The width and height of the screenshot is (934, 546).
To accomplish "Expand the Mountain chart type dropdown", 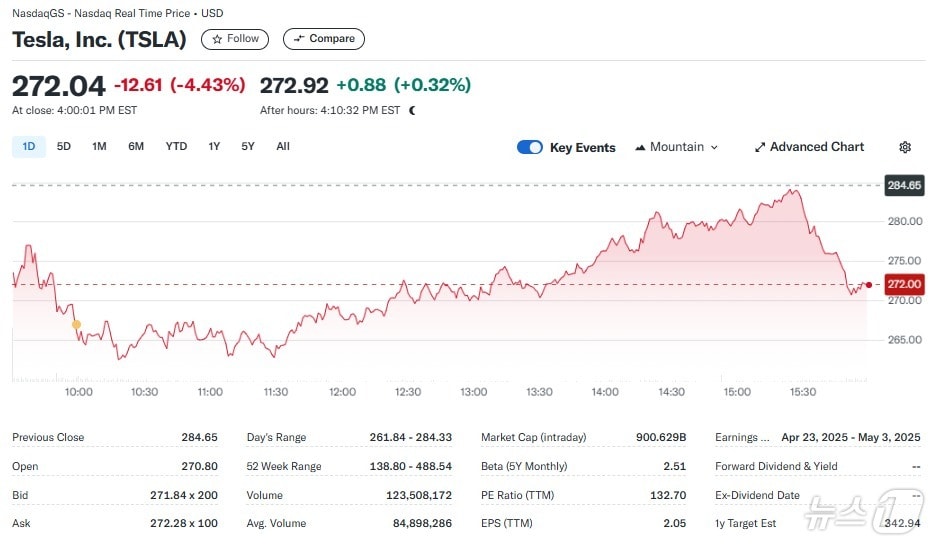I will click(677, 147).
